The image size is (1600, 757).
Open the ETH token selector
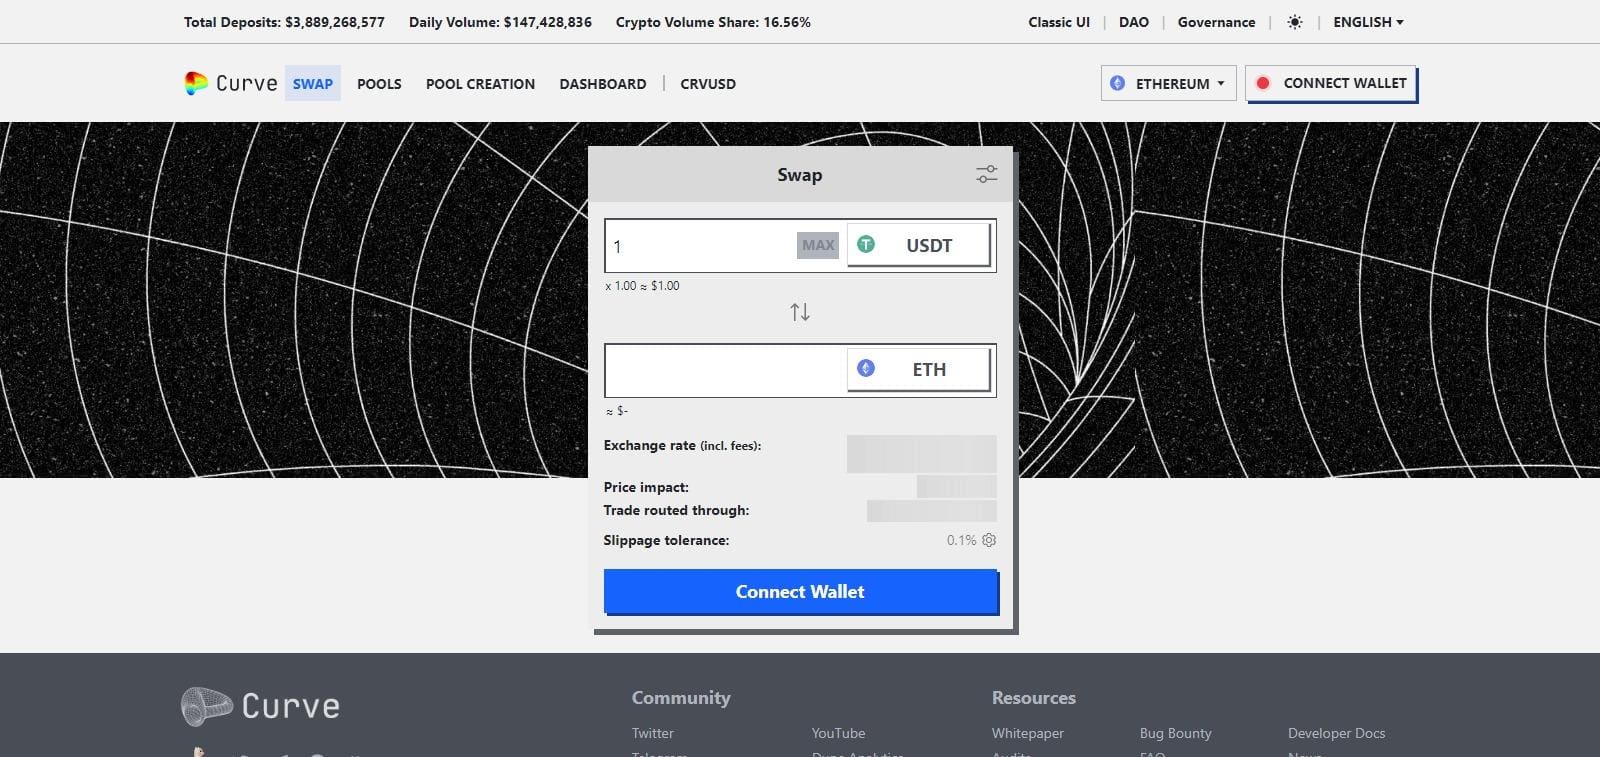click(919, 369)
